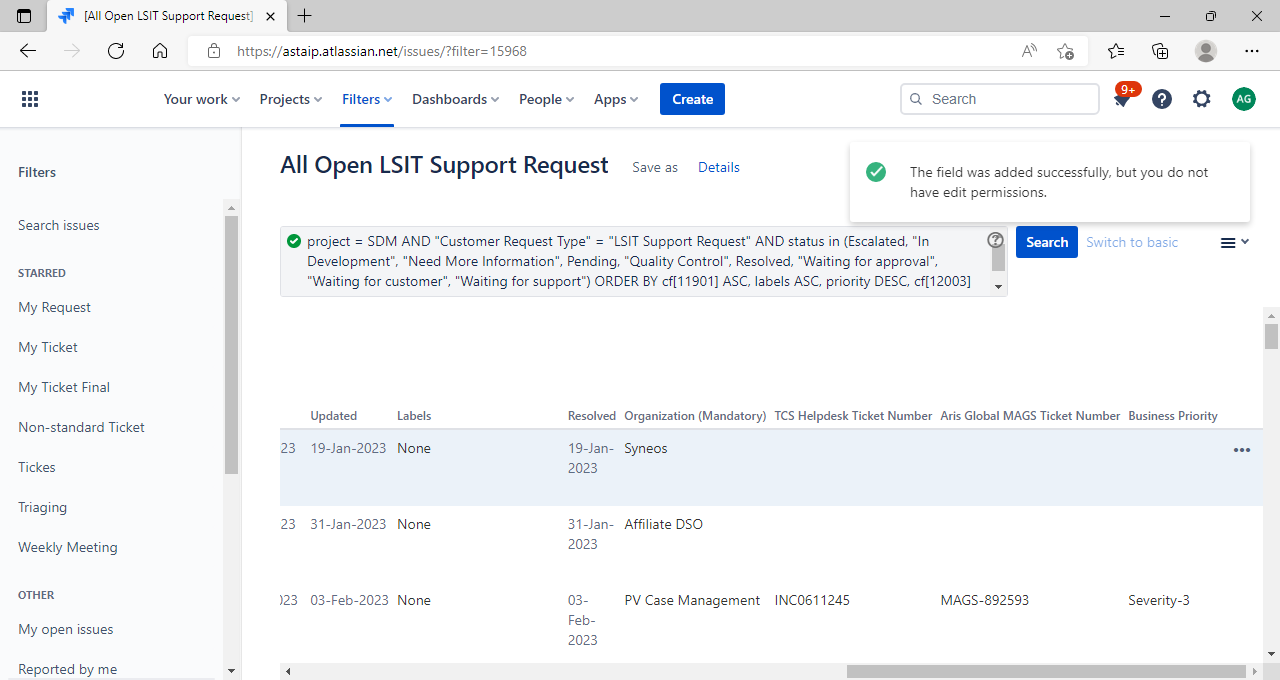Expand the Projects menu
Viewport: 1280px width, 680px height.
pos(291,99)
